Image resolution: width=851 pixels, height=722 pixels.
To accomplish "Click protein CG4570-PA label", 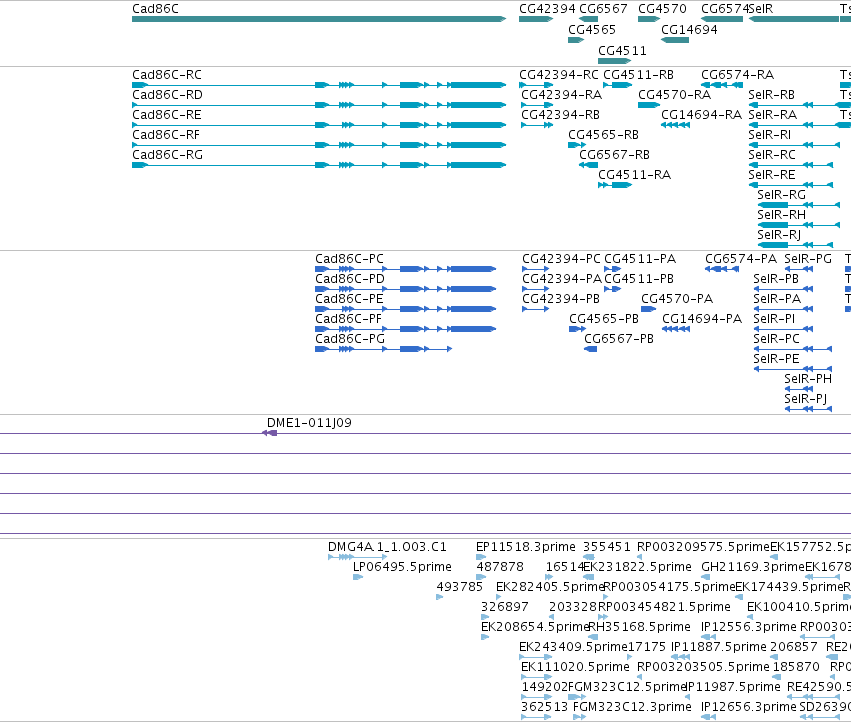I will [677, 299].
